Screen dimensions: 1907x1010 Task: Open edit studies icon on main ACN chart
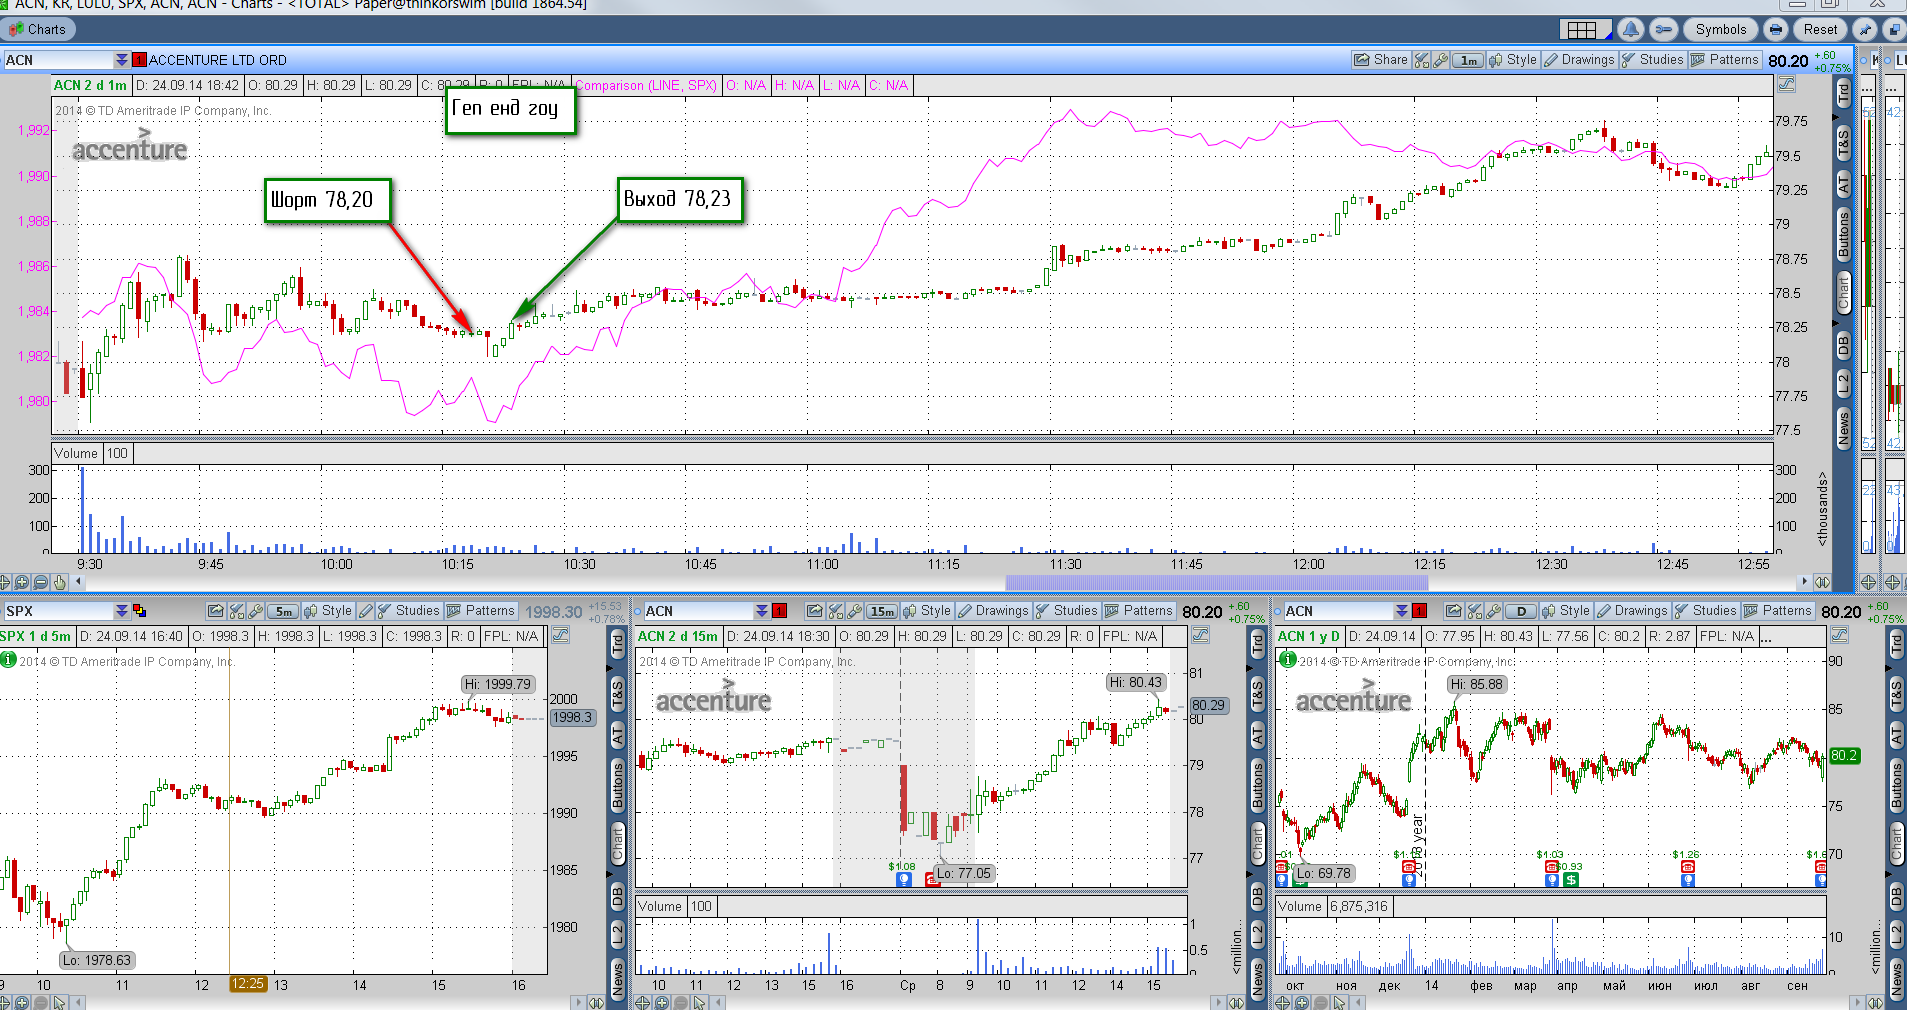[x=1422, y=60]
